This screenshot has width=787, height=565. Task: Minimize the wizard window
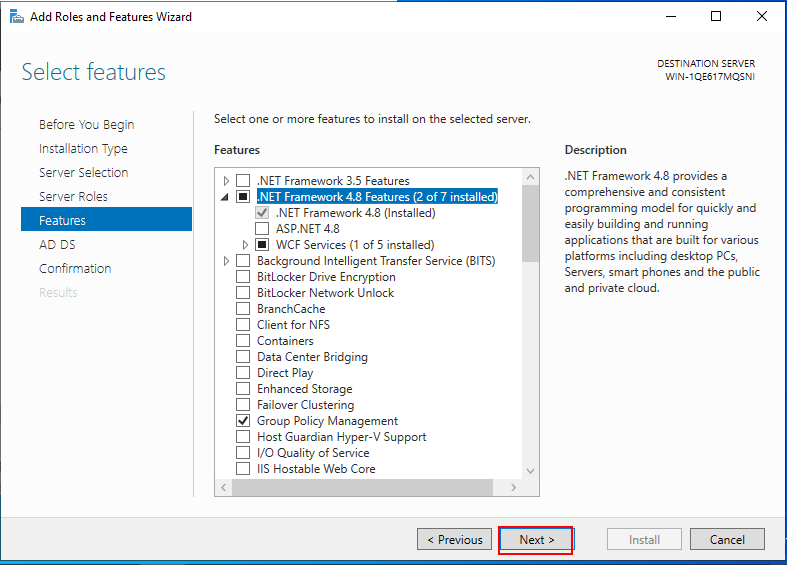[x=671, y=16]
